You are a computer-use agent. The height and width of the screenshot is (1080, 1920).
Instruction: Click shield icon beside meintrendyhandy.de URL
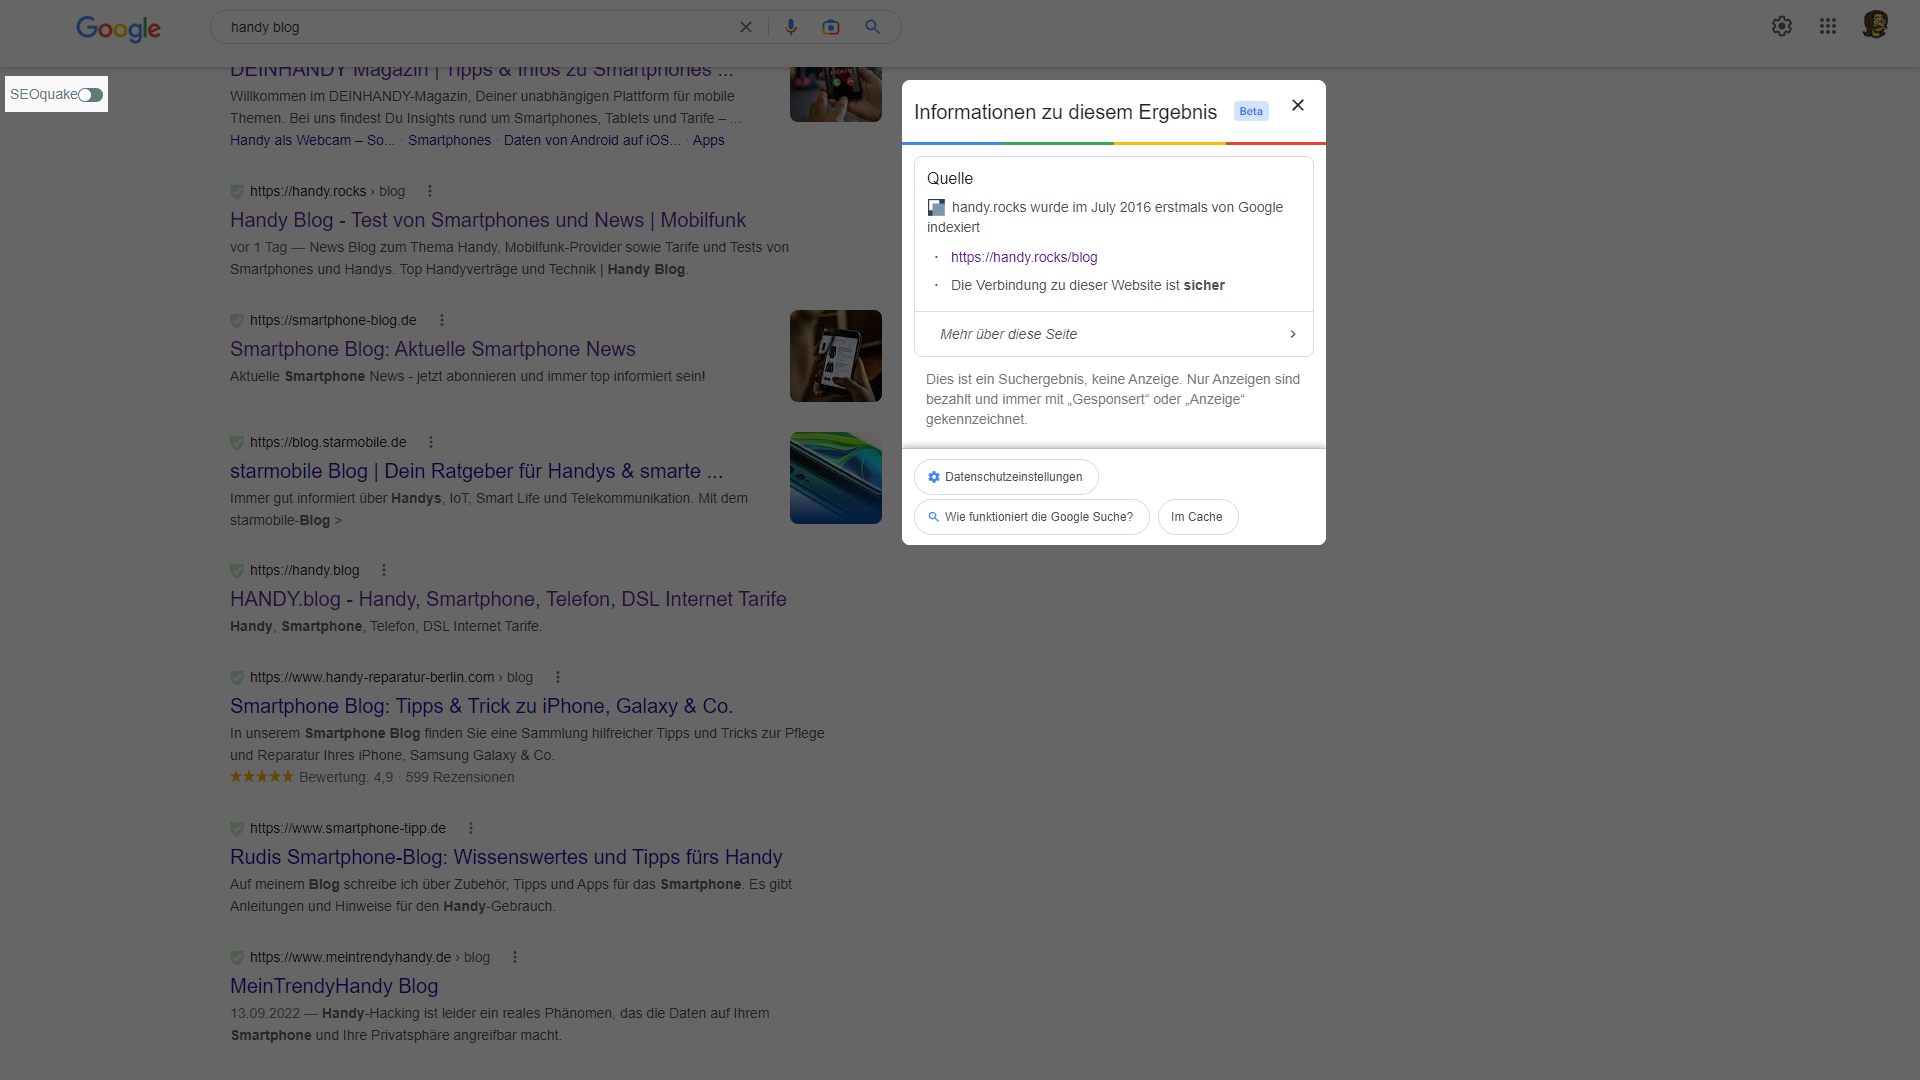click(x=237, y=958)
